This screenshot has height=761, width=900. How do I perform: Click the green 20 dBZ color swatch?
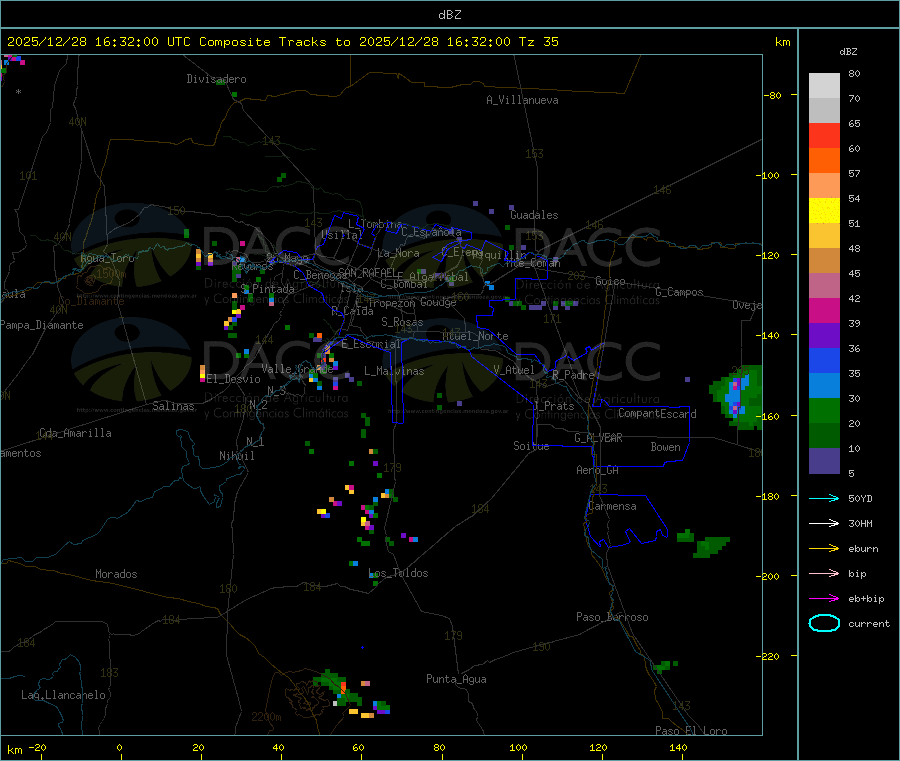pyautogui.click(x=824, y=410)
